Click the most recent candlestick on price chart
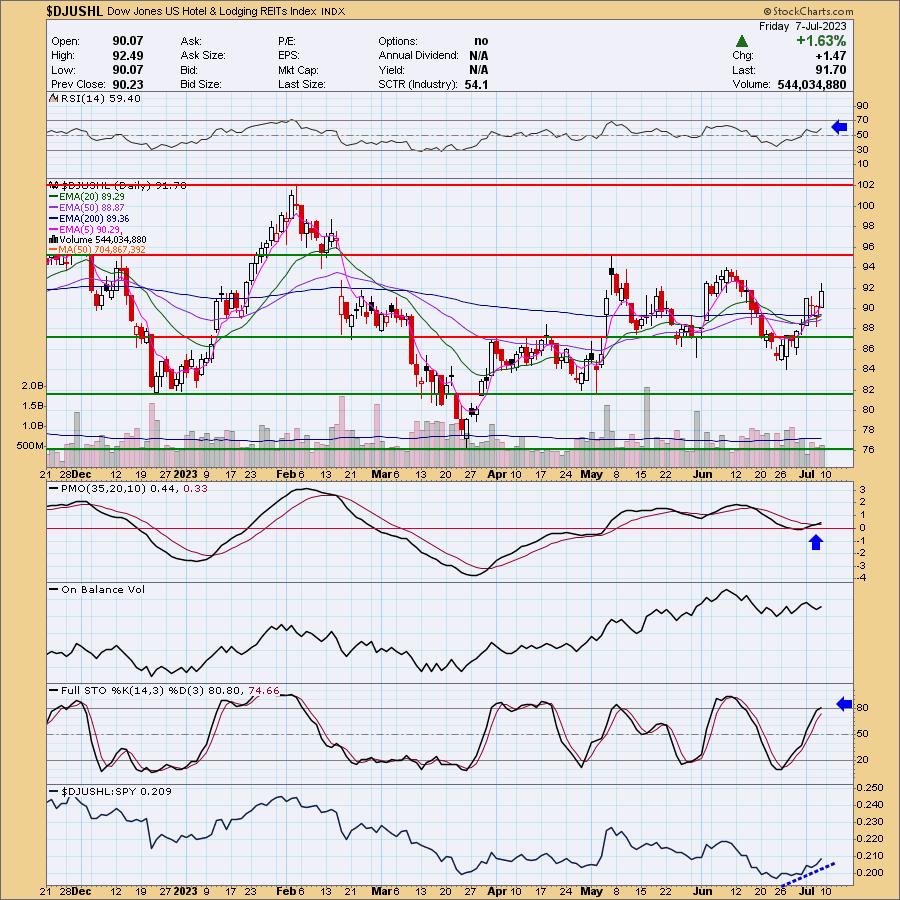The height and width of the screenshot is (900, 900). coord(822,298)
